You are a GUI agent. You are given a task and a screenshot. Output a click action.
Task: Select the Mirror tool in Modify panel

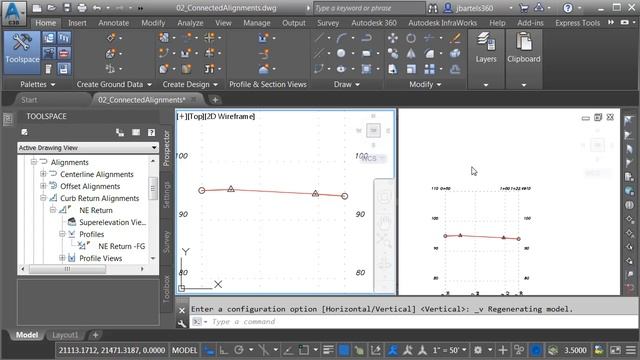(x=411, y=53)
